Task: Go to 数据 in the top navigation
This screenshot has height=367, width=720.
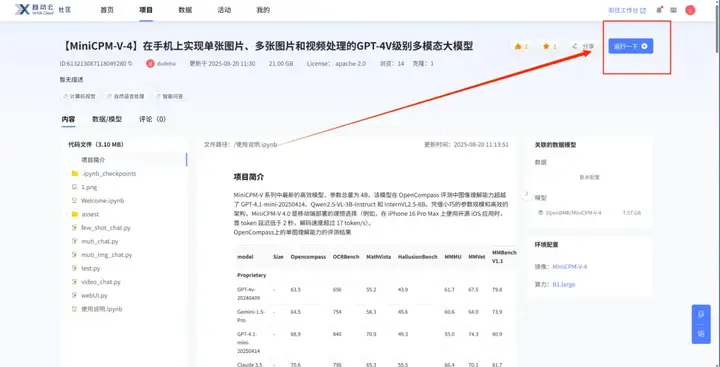Action: [x=185, y=10]
